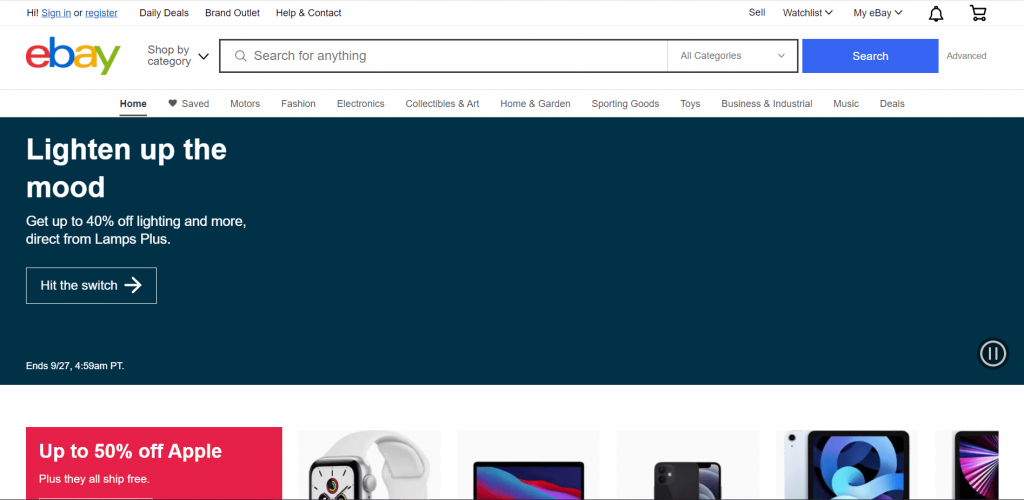The height and width of the screenshot is (500, 1024).
Task: Click the Lighten up the mood headline
Action: pos(126,168)
